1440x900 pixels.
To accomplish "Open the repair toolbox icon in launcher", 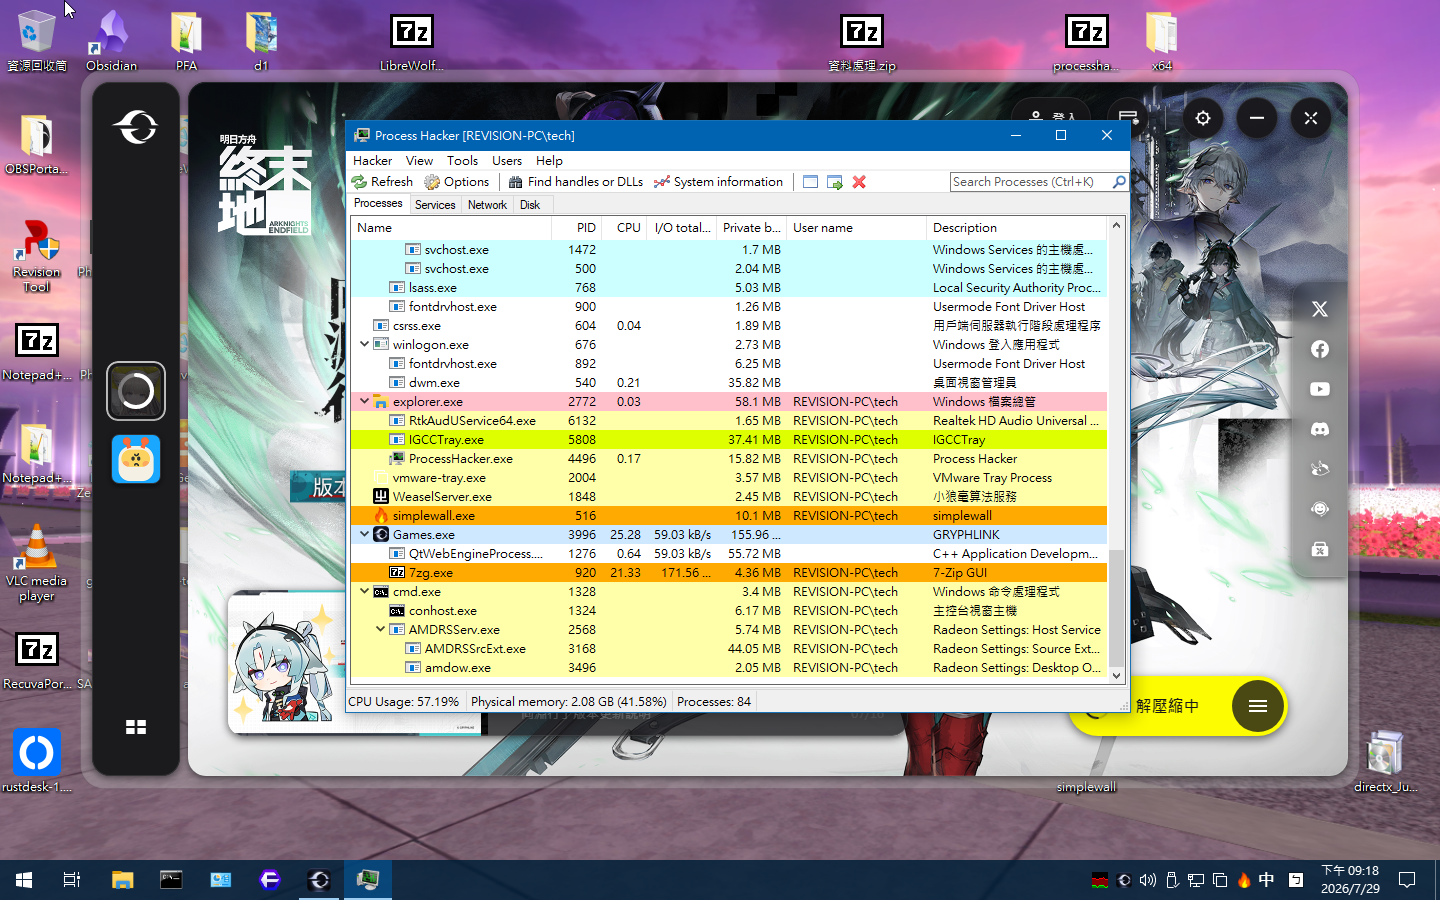I will 1320,549.
